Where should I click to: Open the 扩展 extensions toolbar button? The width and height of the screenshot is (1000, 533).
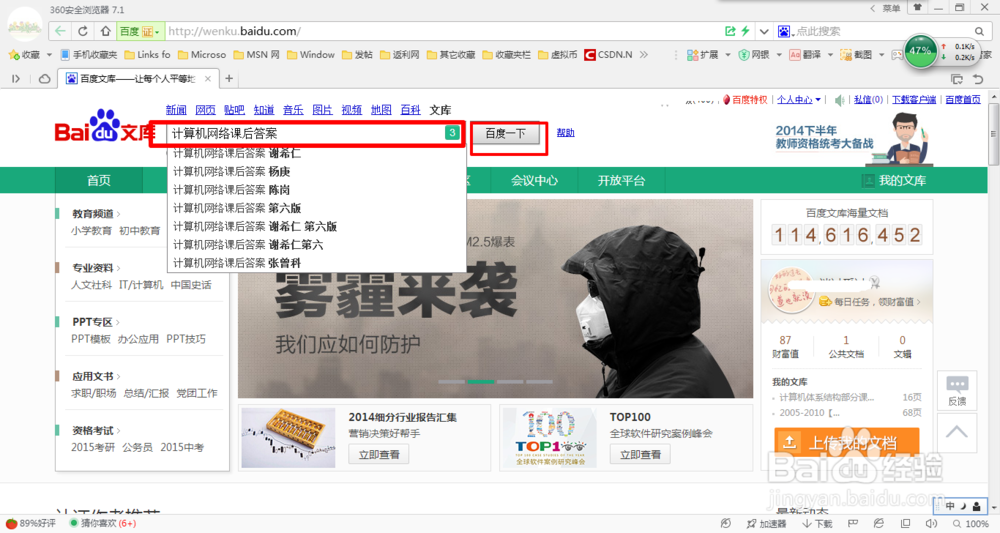tap(702, 55)
